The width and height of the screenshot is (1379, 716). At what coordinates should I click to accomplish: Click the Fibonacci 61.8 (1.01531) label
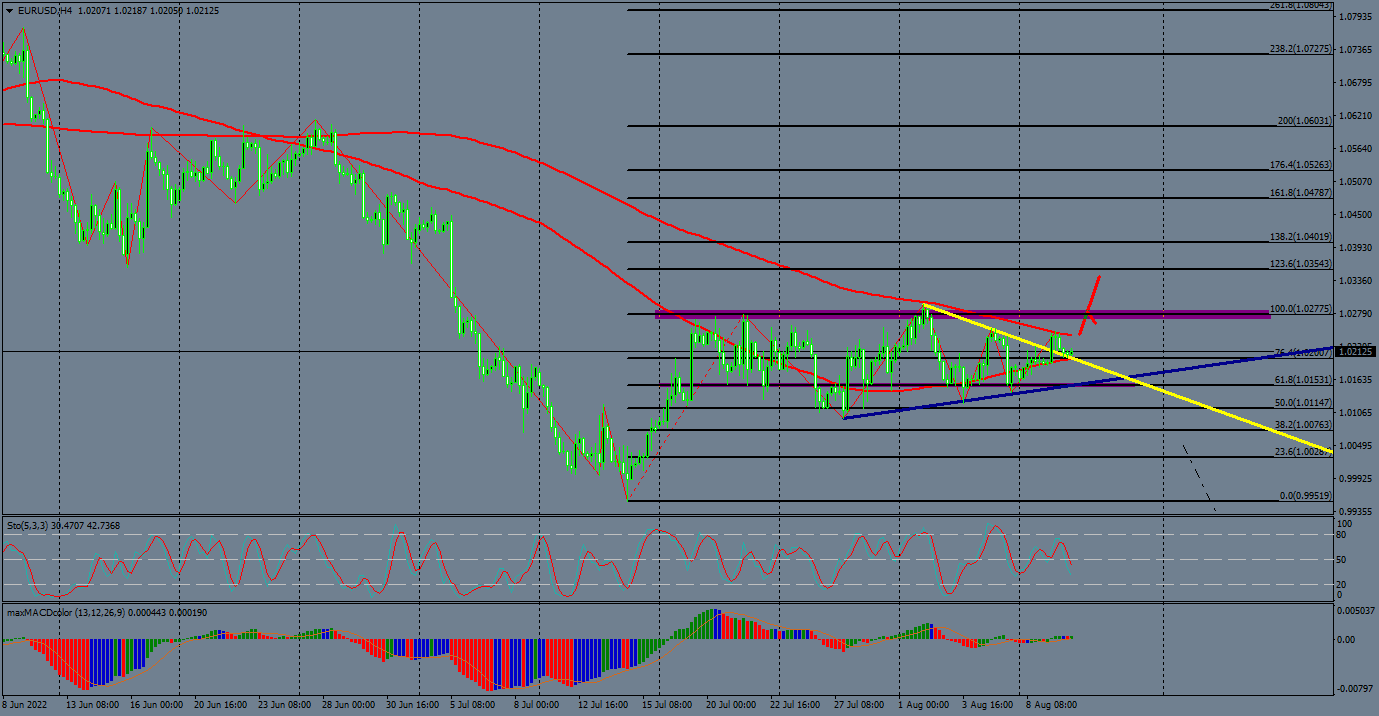1300,380
